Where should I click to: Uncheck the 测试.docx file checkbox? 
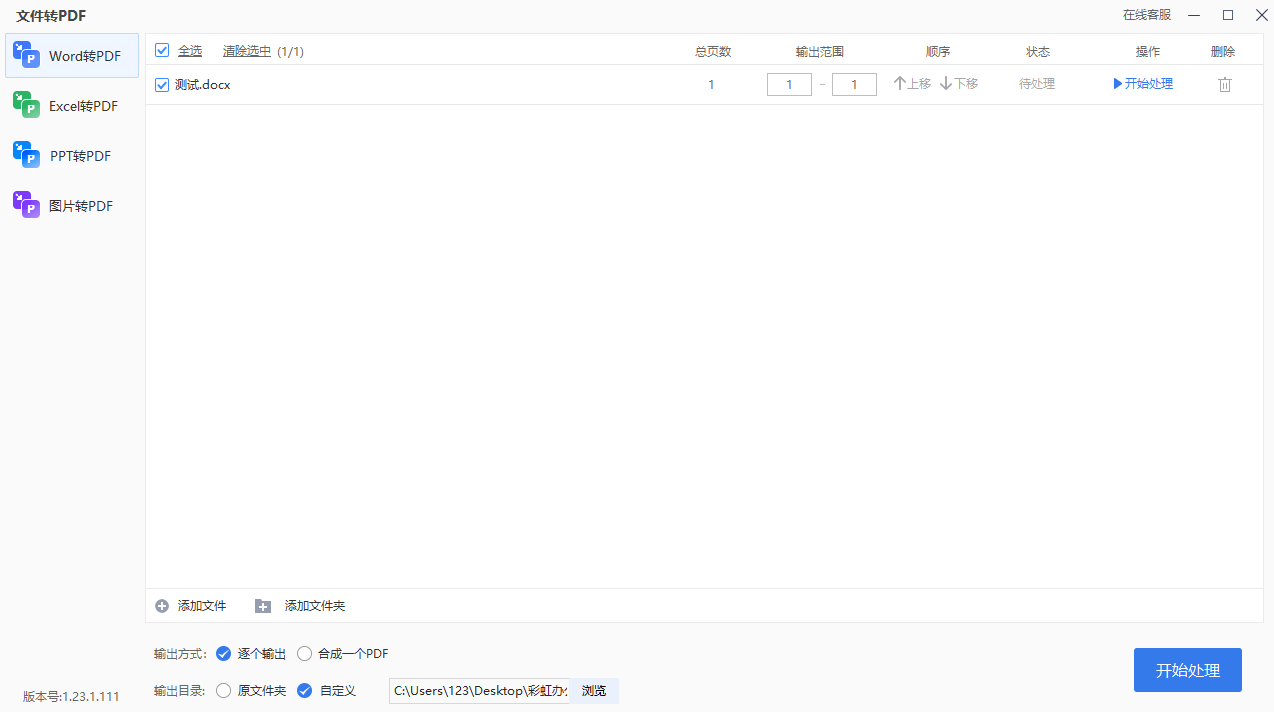click(x=162, y=85)
